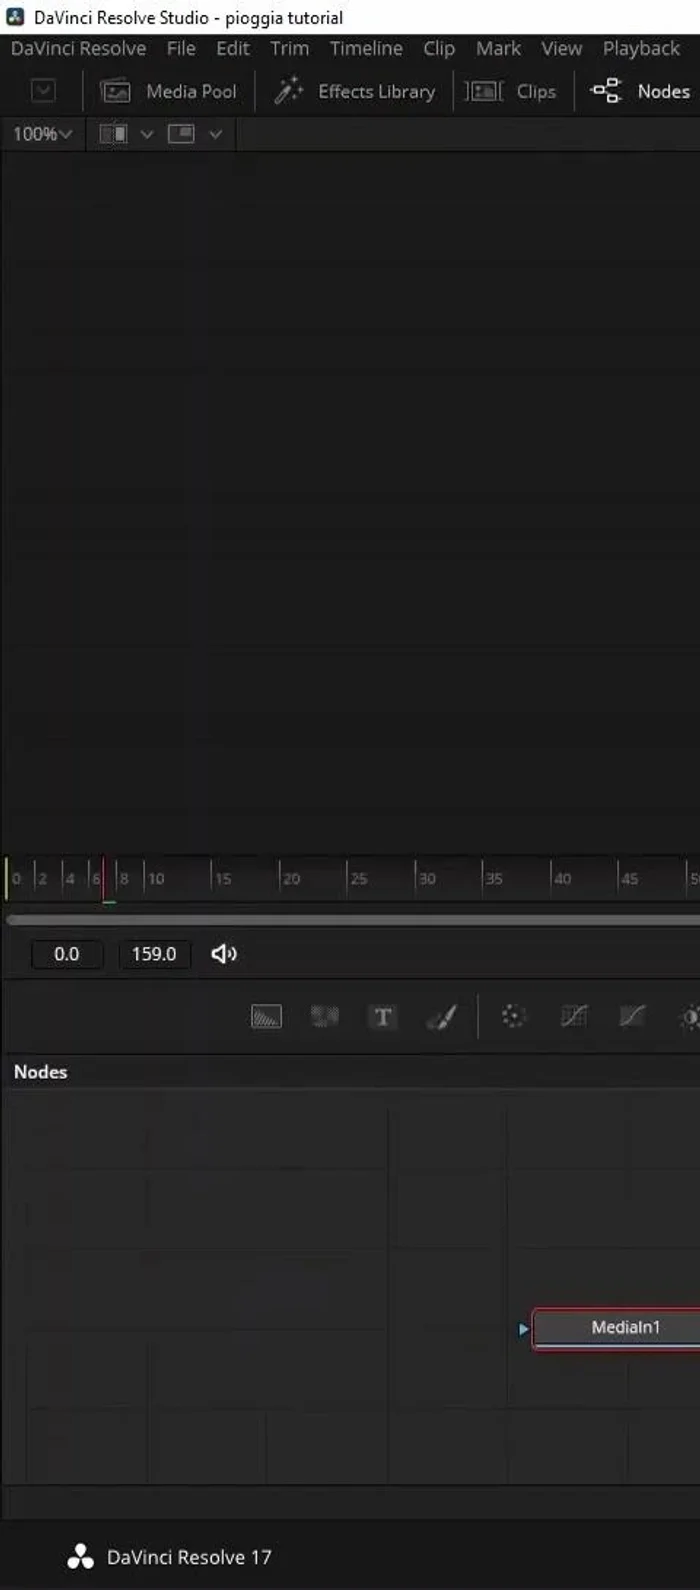
Task: Click the Nodes panel title label
Action: [x=40, y=1072]
